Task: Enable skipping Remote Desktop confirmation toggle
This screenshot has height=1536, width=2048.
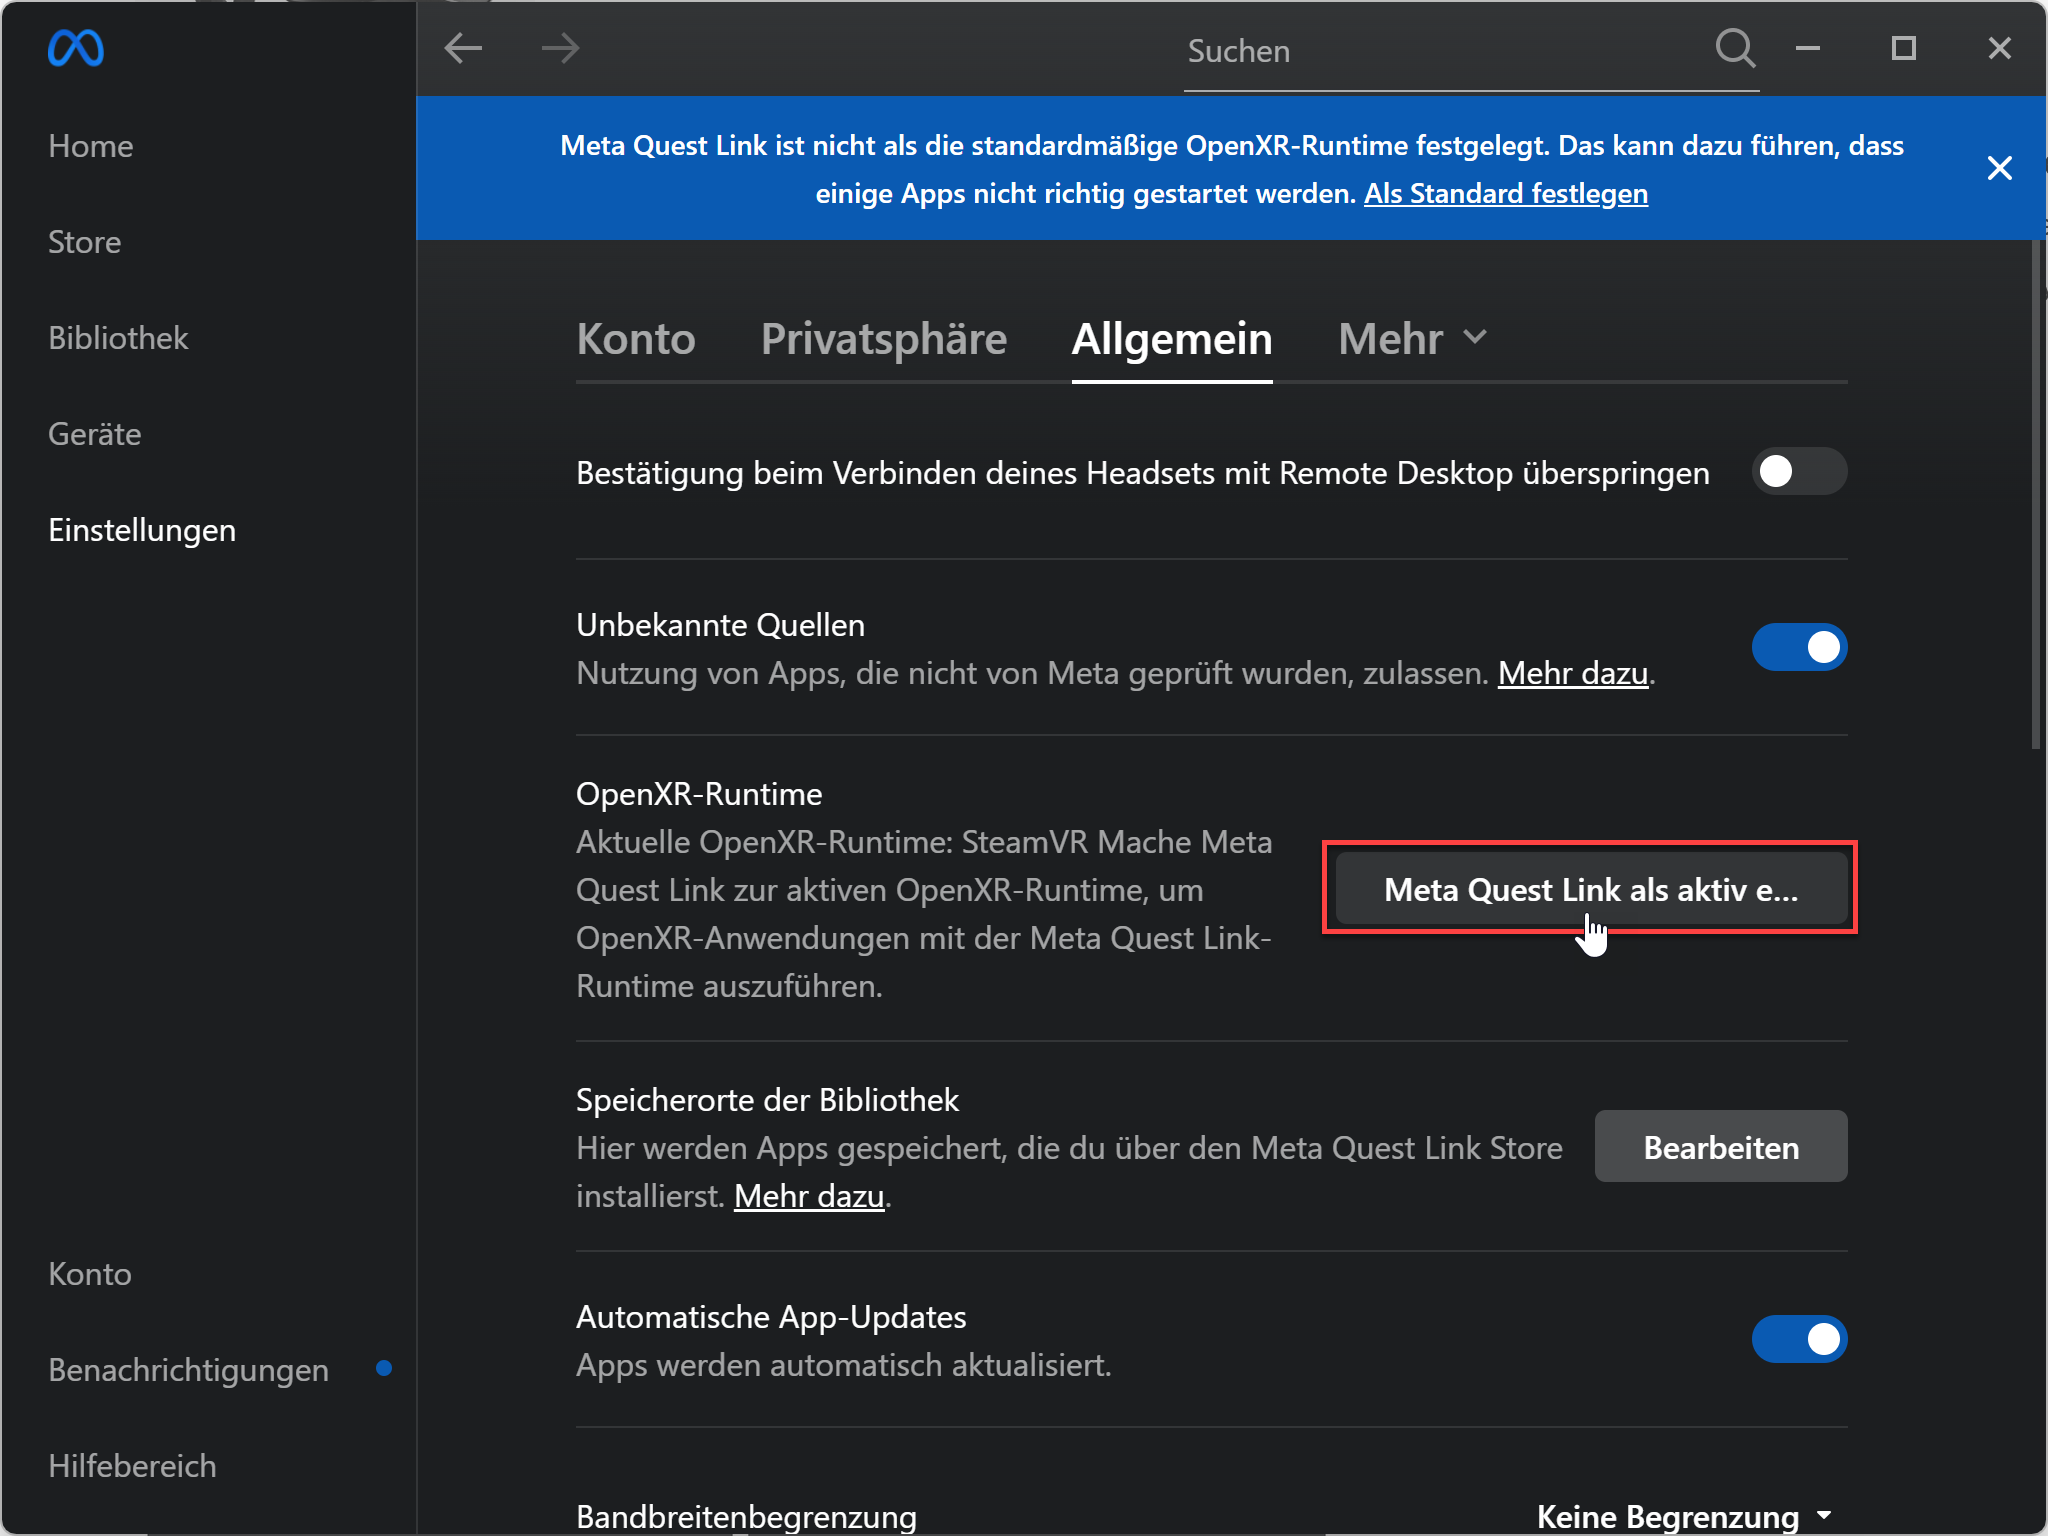Action: pos(1798,471)
